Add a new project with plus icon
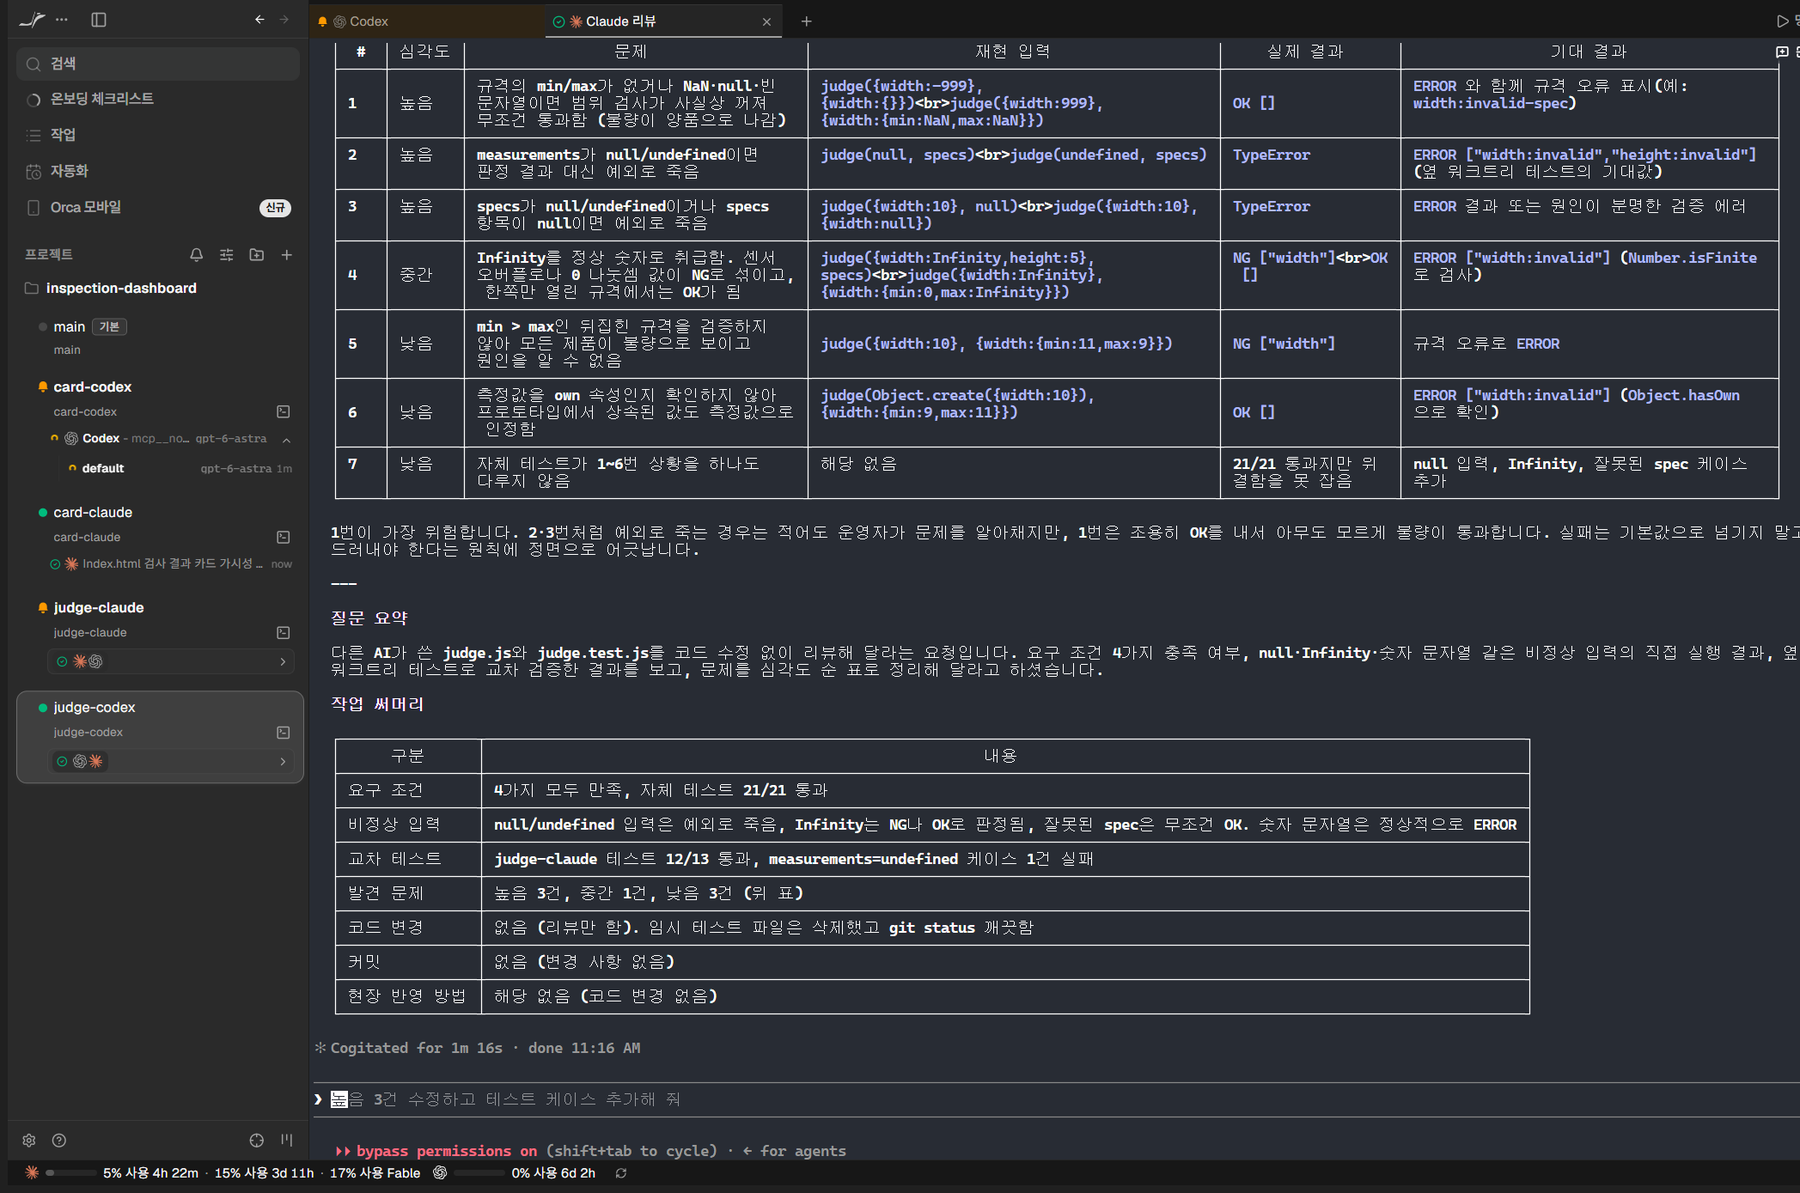 coord(286,255)
